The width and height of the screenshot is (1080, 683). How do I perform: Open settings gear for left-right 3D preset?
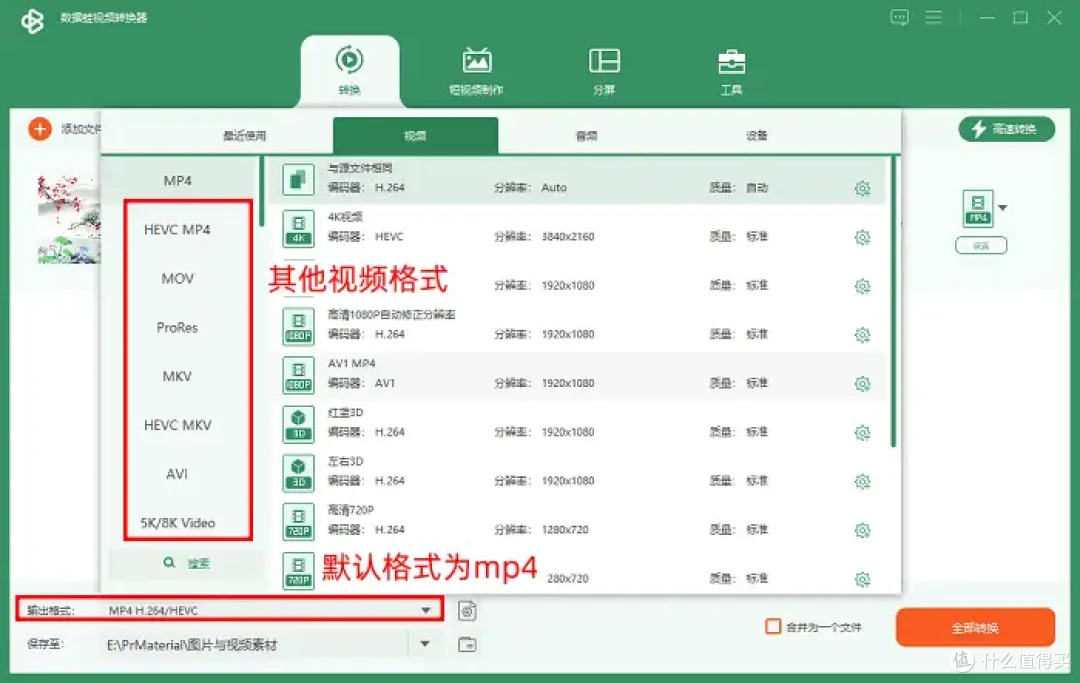(x=862, y=481)
